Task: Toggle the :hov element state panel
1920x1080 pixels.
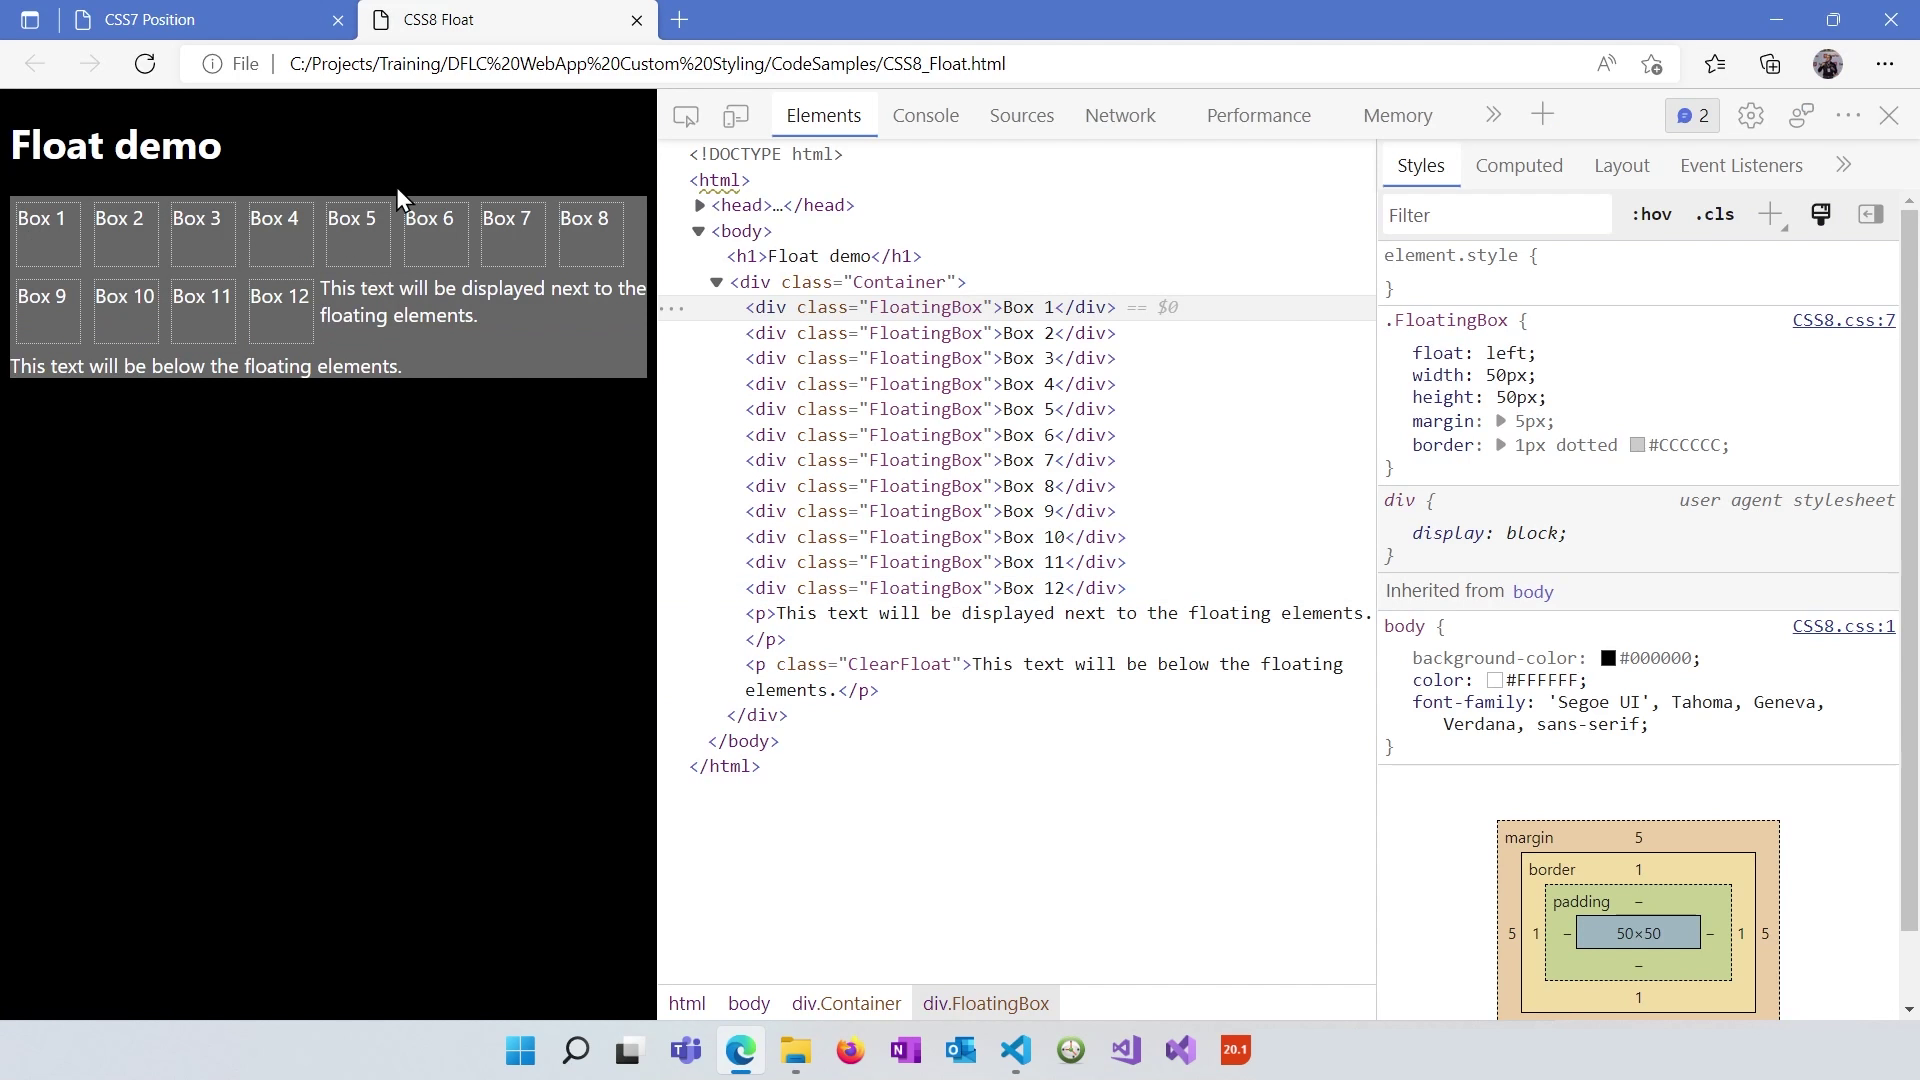Action: click(x=1651, y=215)
